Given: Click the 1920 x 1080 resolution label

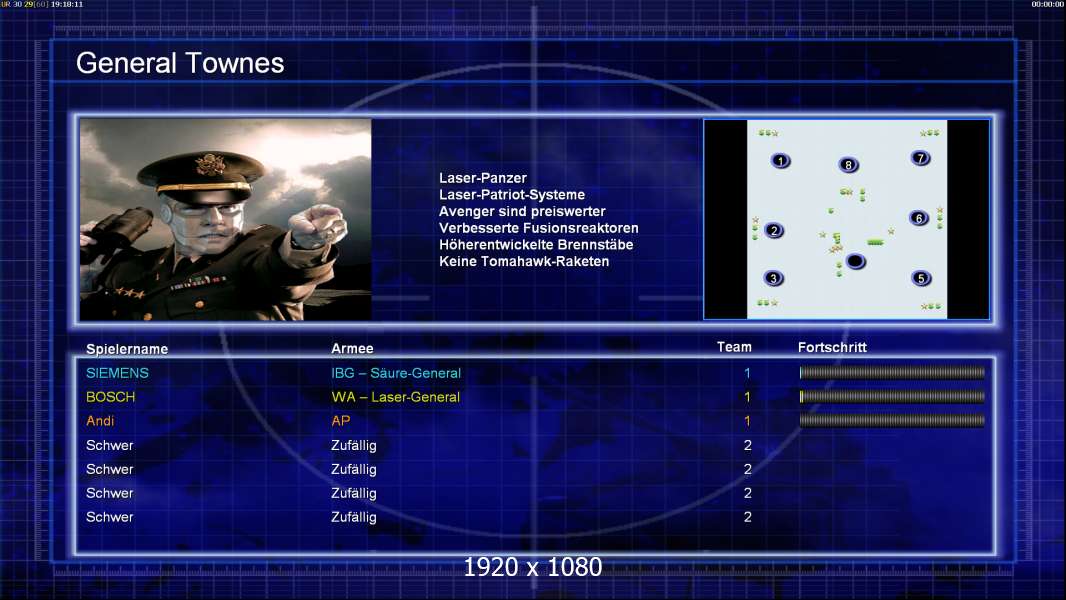Looking at the screenshot, I should [x=532, y=567].
